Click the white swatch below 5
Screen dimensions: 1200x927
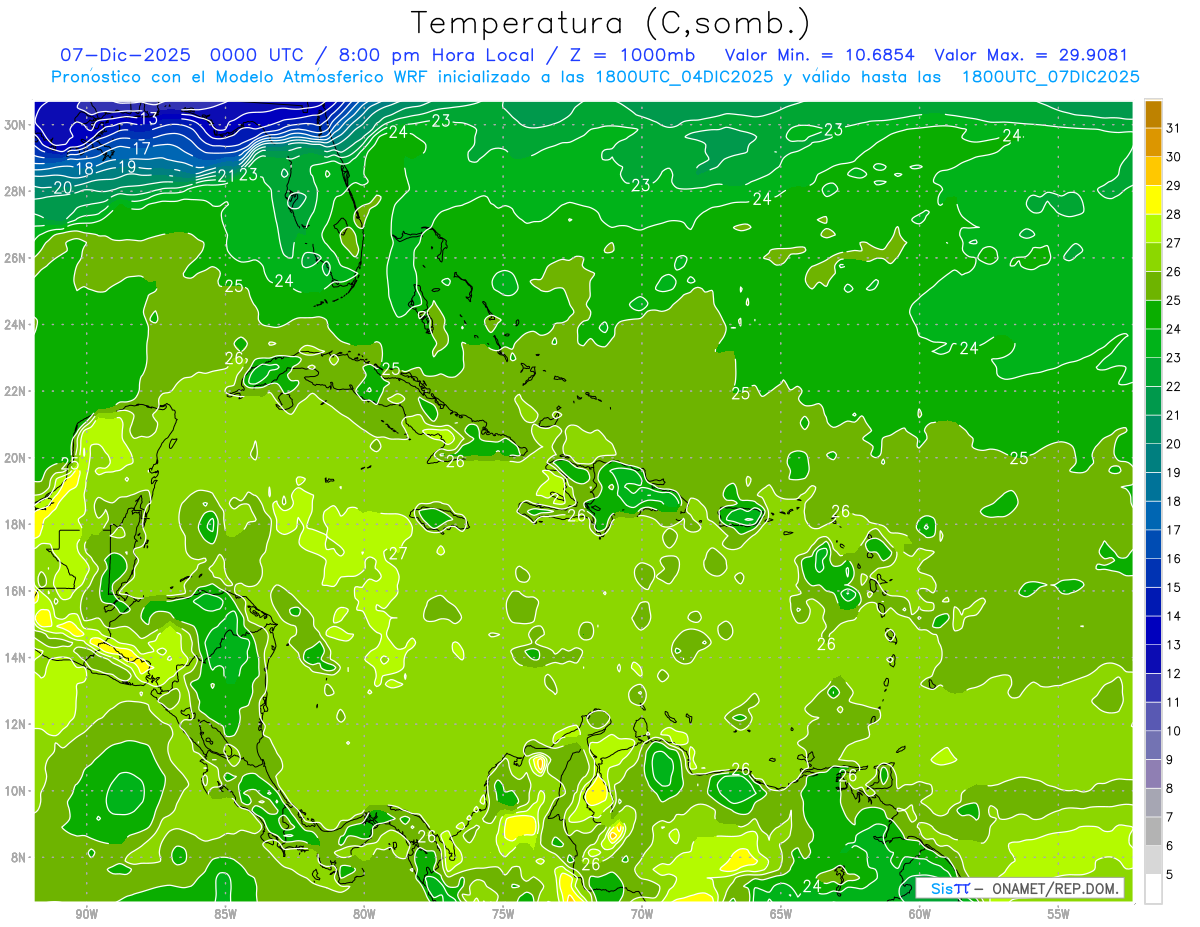tap(1153, 889)
